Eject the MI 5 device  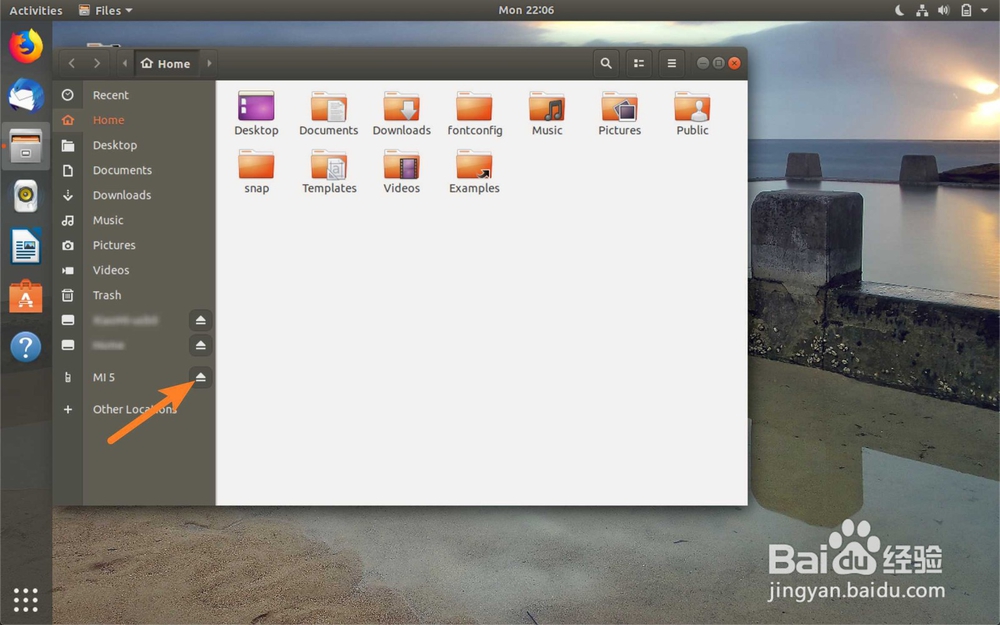point(200,377)
